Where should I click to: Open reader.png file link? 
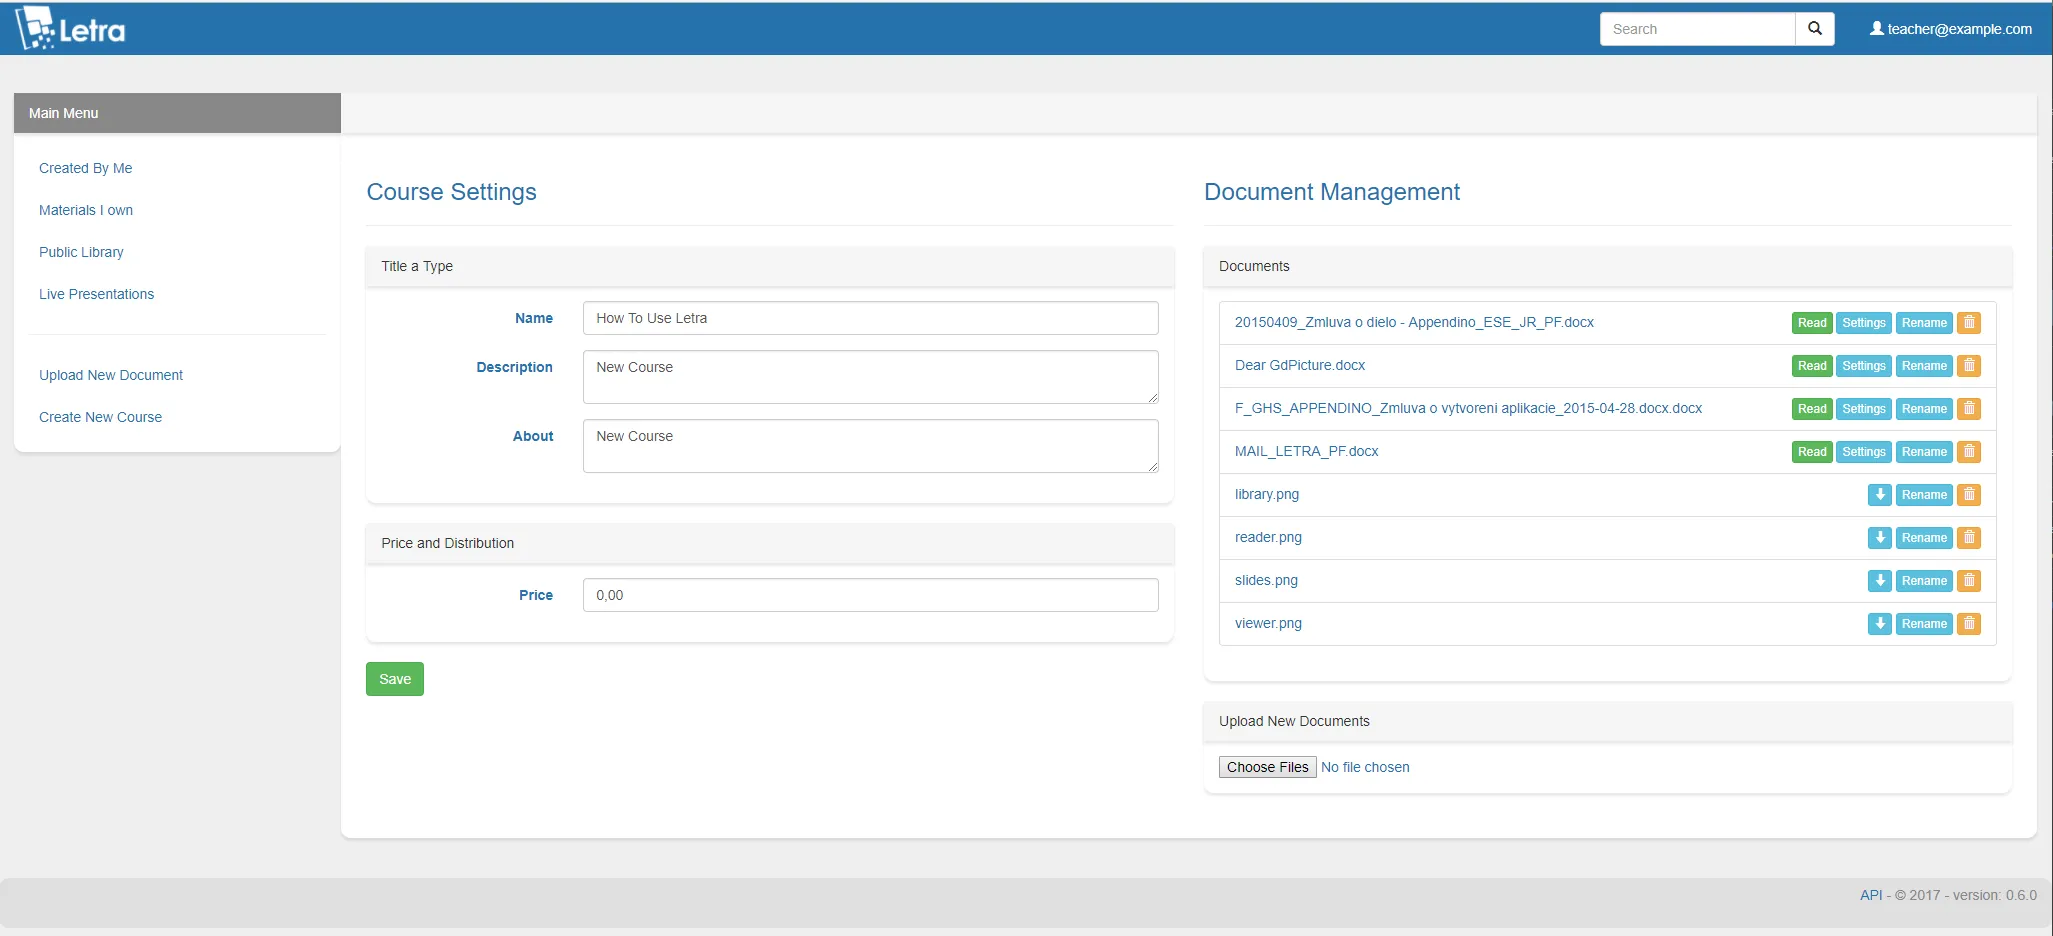click(x=1268, y=537)
